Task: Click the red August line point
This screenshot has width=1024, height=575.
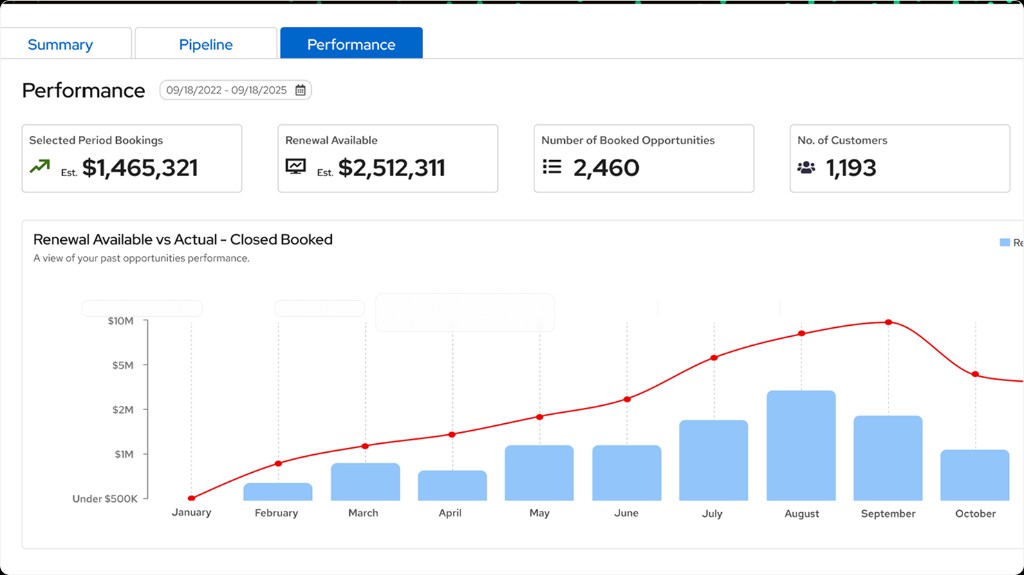Action: [801, 333]
